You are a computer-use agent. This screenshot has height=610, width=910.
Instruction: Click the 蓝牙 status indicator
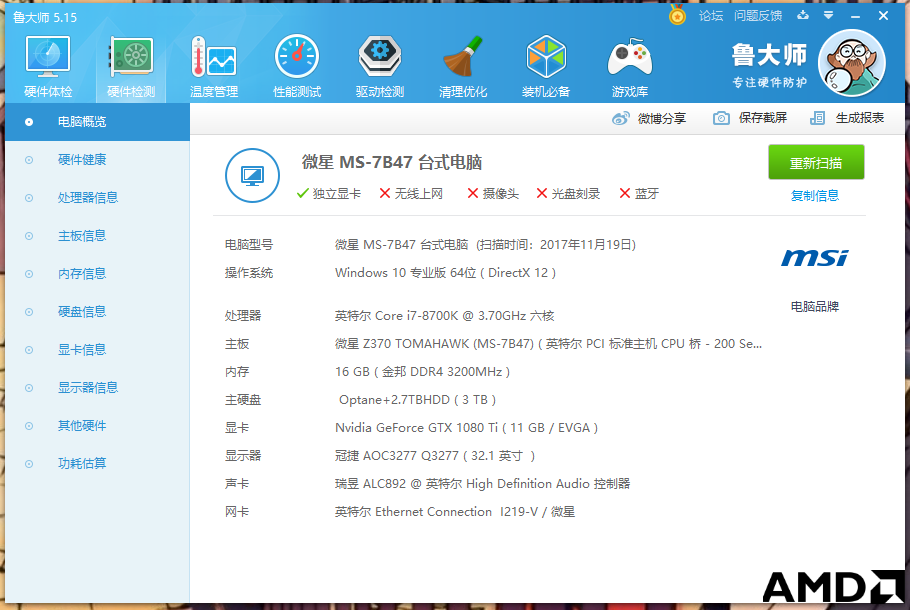coord(639,194)
